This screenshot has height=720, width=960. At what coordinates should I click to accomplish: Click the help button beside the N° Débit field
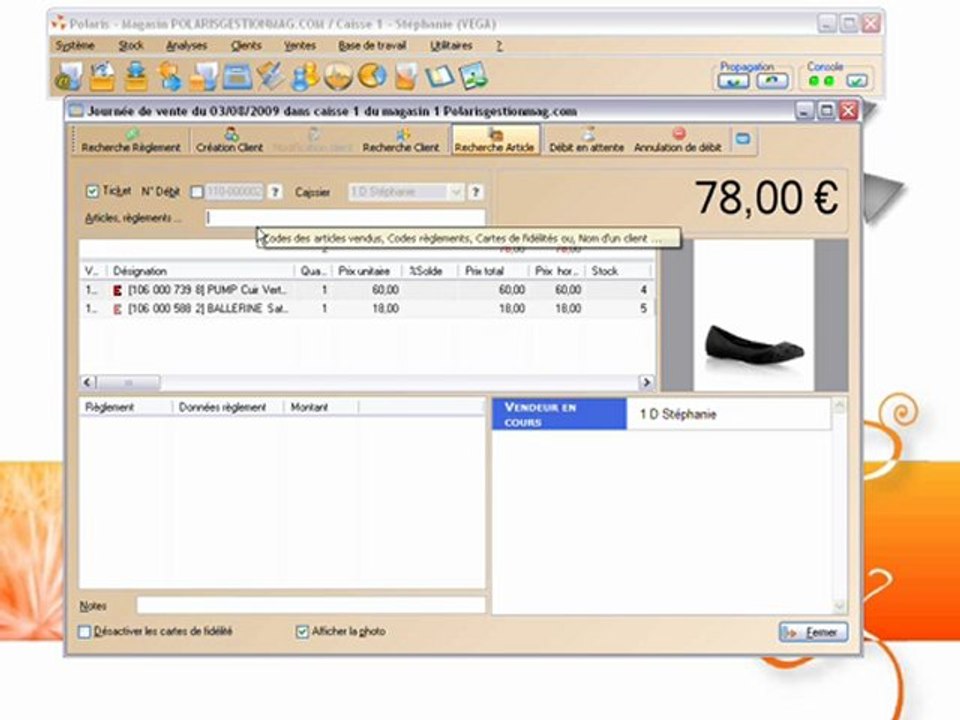(x=276, y=192)
